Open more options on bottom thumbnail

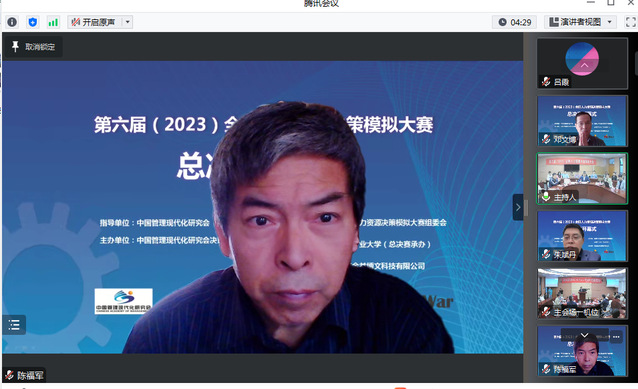(616, 337)
